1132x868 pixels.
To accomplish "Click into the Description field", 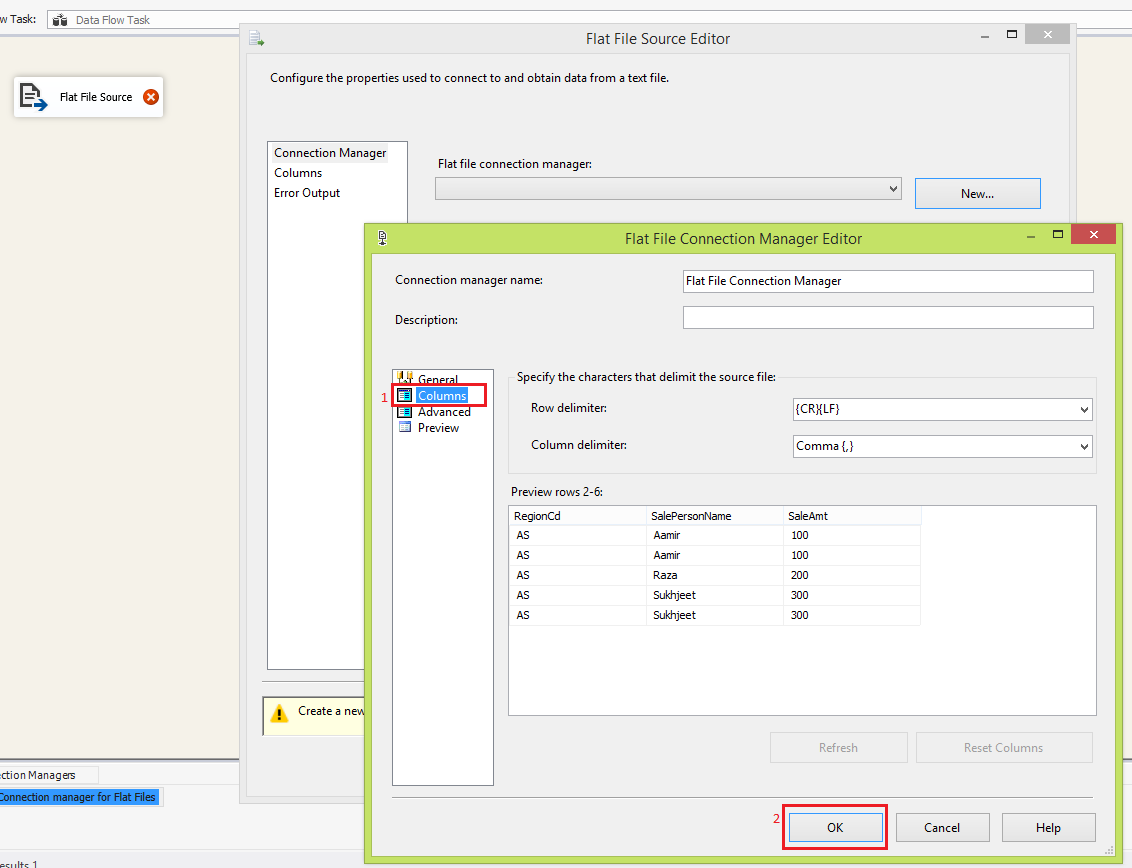I will click(x=887, y=317).
